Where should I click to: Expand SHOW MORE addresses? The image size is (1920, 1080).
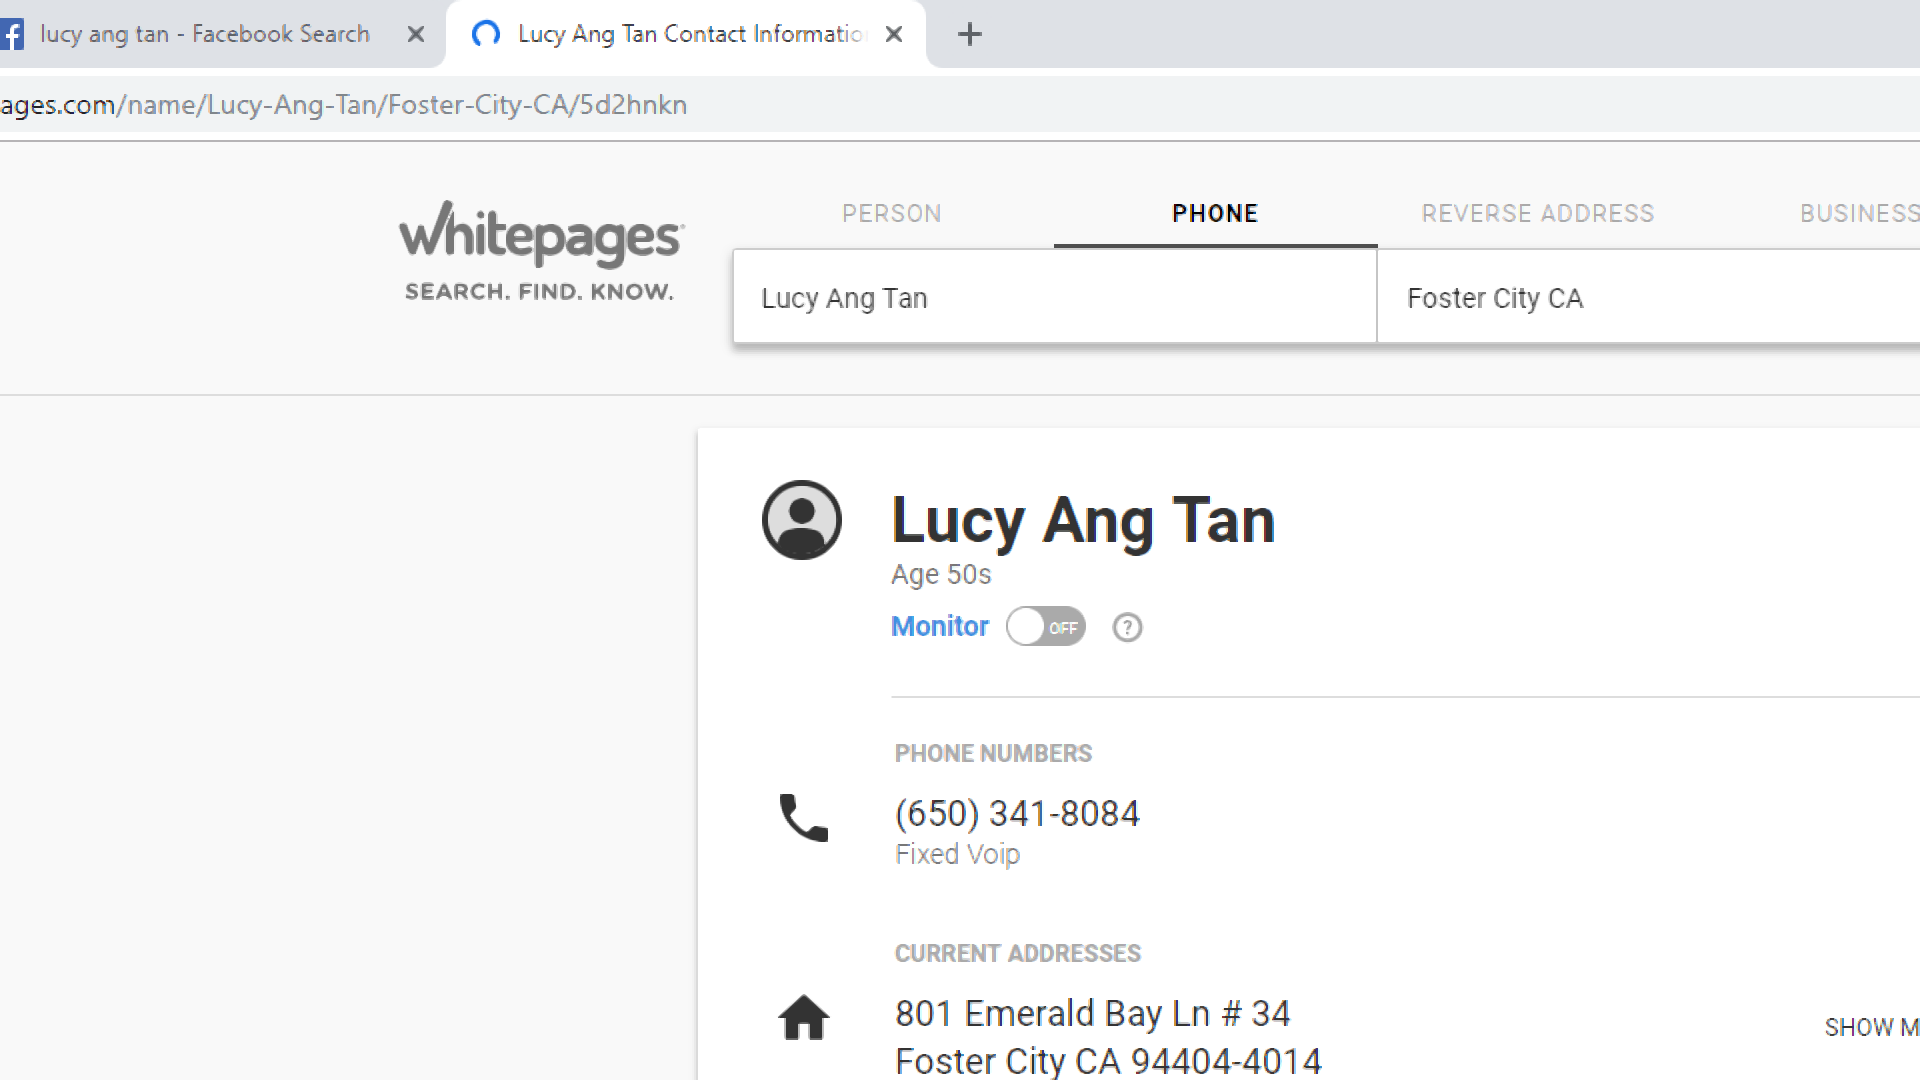1870,1027
